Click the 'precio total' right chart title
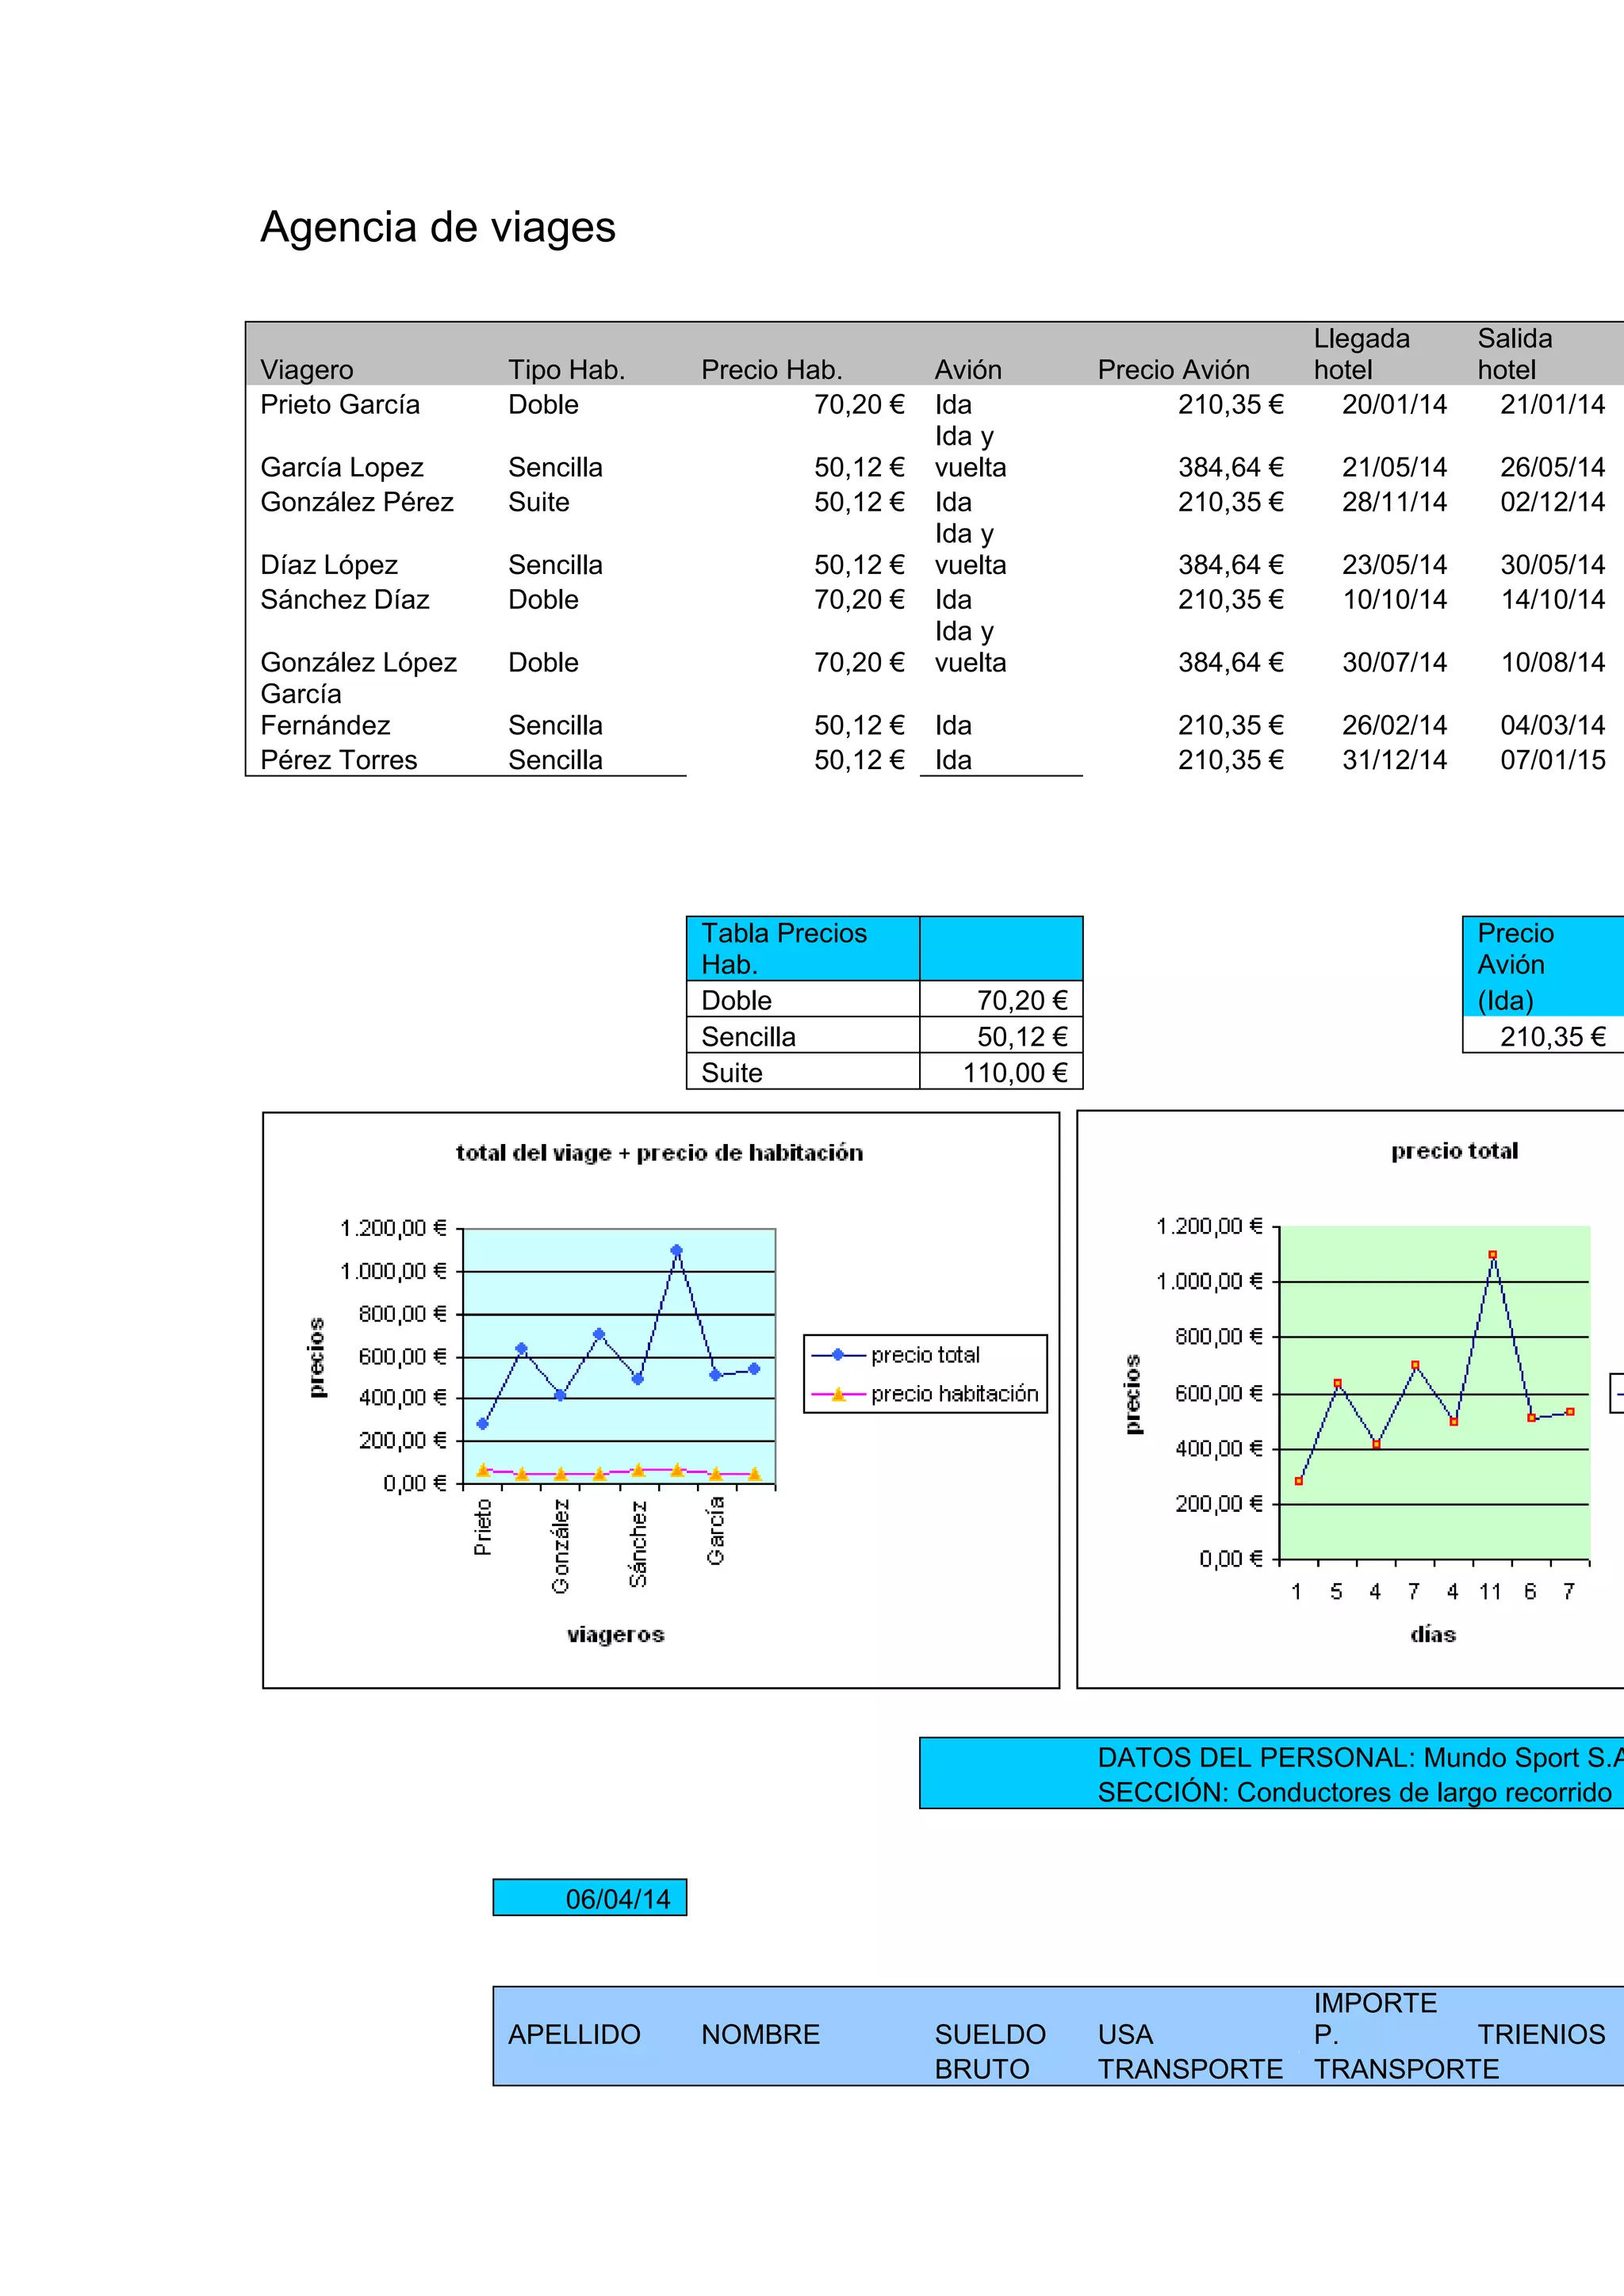The image size is (1624, 2296). pyautogui.click(x=1454, y=1151)
